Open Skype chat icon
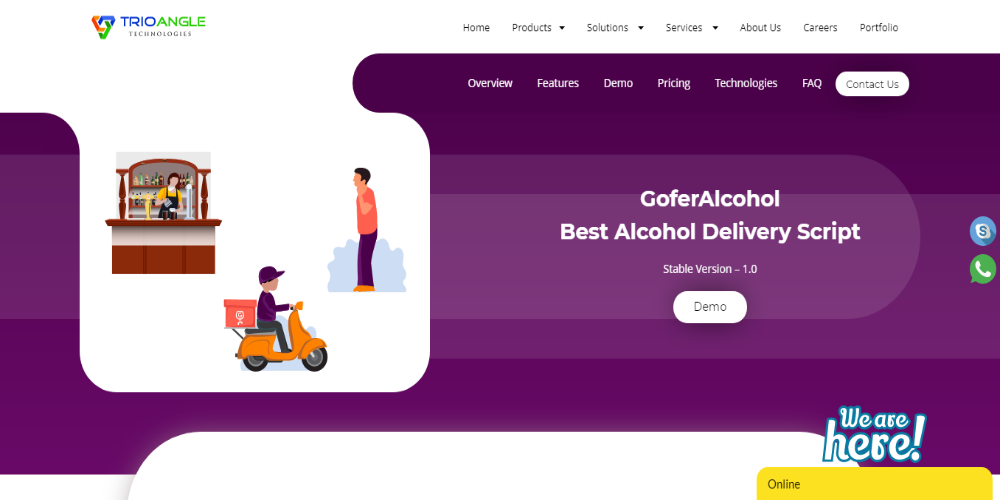Screen dimensions: 1000x500 [x=983, y=231]
